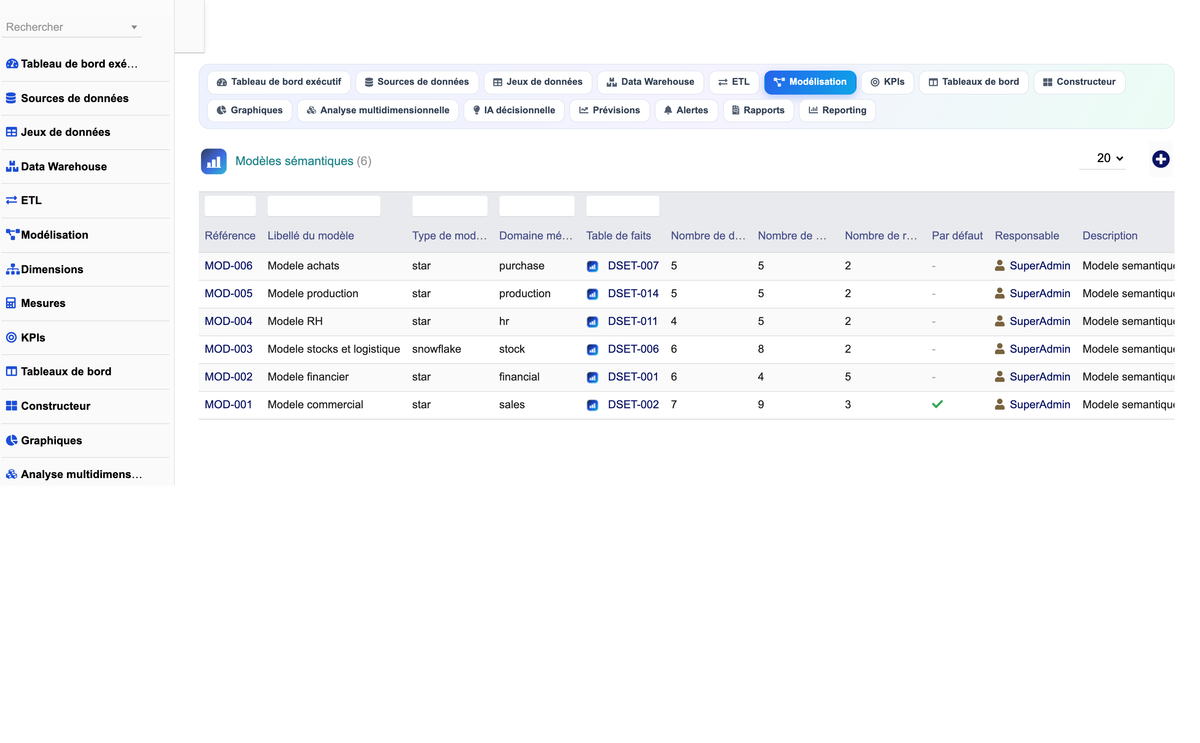Click the Modèles sémantiques header icon
Image resolution: width=1200 pixels, height=743 pixels.
click(x=214, y=161)
